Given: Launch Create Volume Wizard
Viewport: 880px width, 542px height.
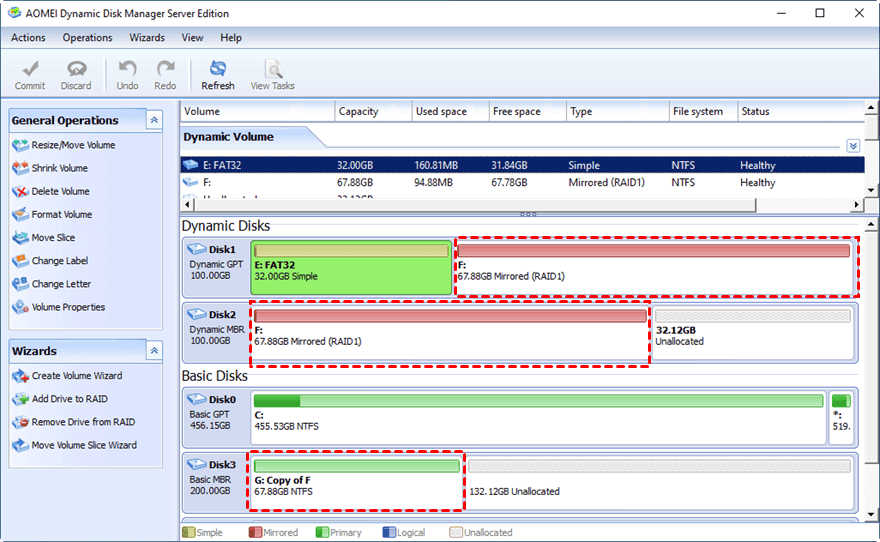Looking at the screenshot, I should 76,375.
